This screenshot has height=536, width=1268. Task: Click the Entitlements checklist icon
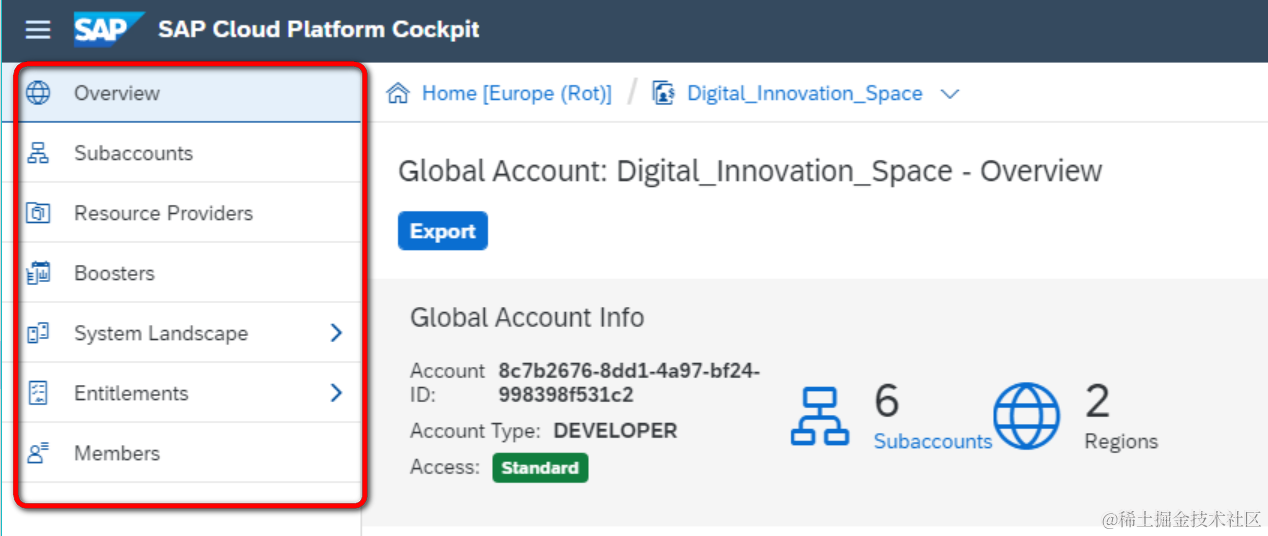38,393
